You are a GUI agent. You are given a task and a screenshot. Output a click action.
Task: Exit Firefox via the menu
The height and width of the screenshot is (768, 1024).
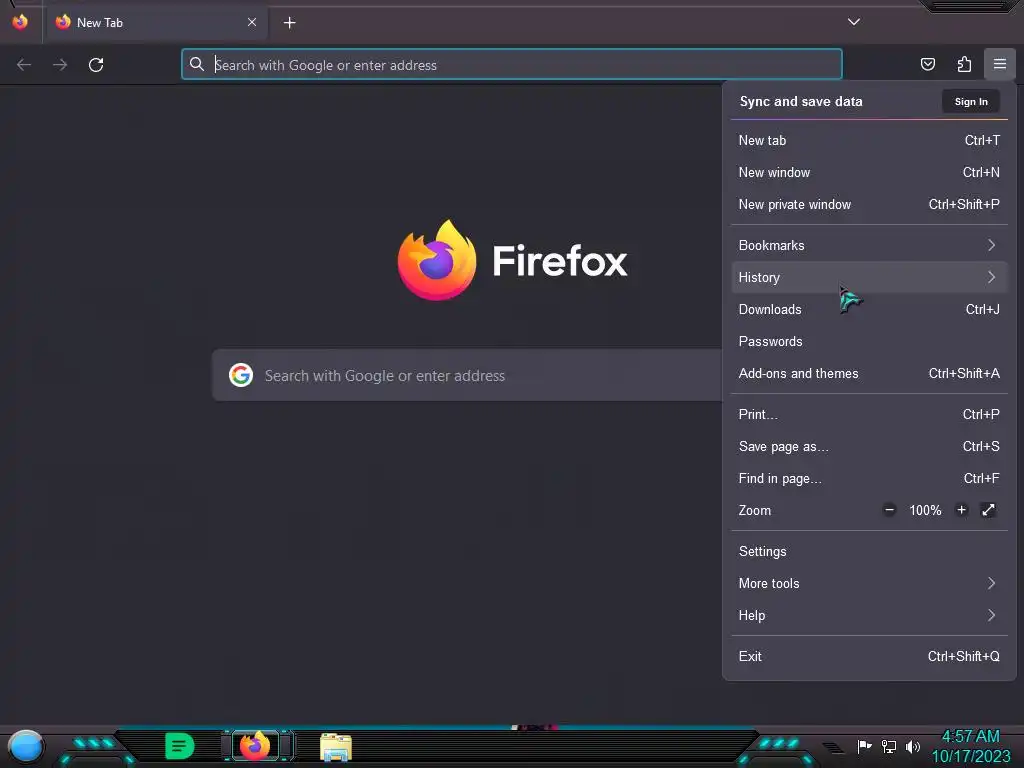pyautogui.click(x=869, y=657)
